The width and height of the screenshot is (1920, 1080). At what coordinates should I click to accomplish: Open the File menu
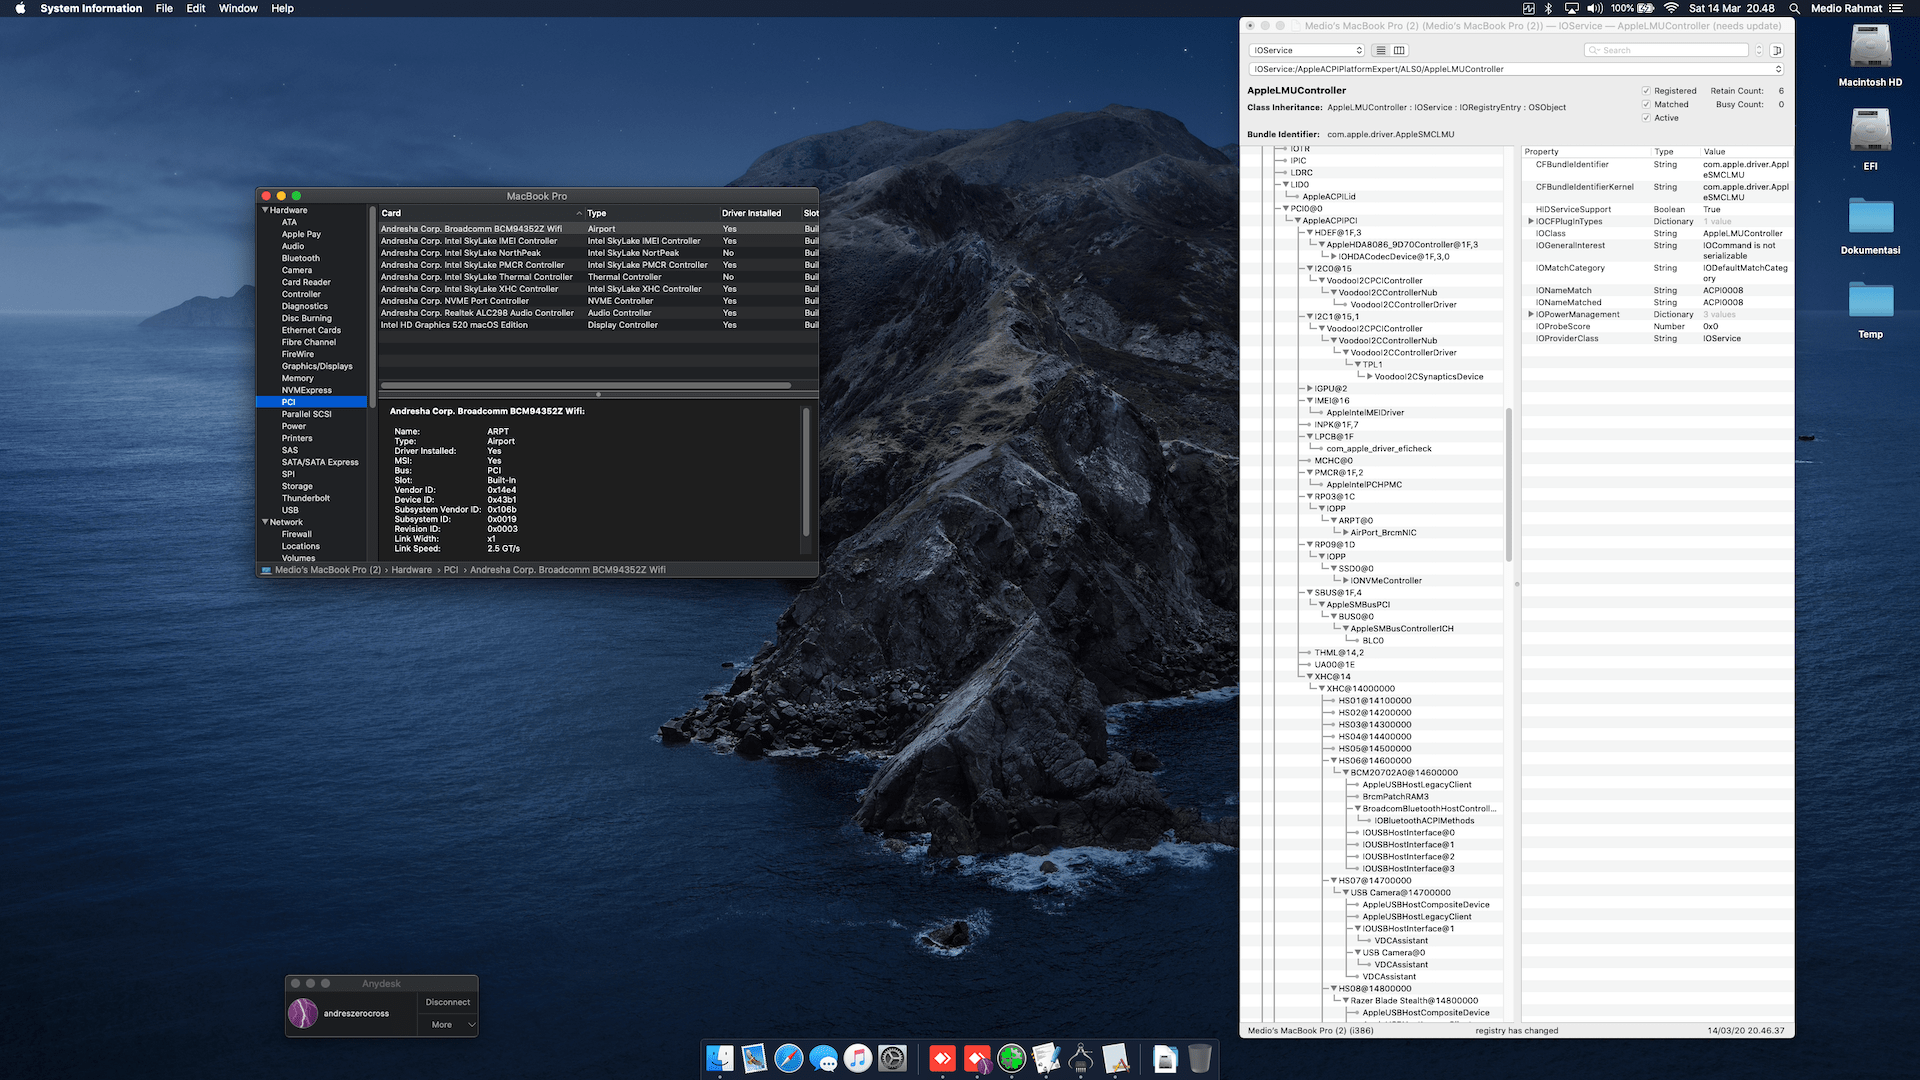(165, 8)
